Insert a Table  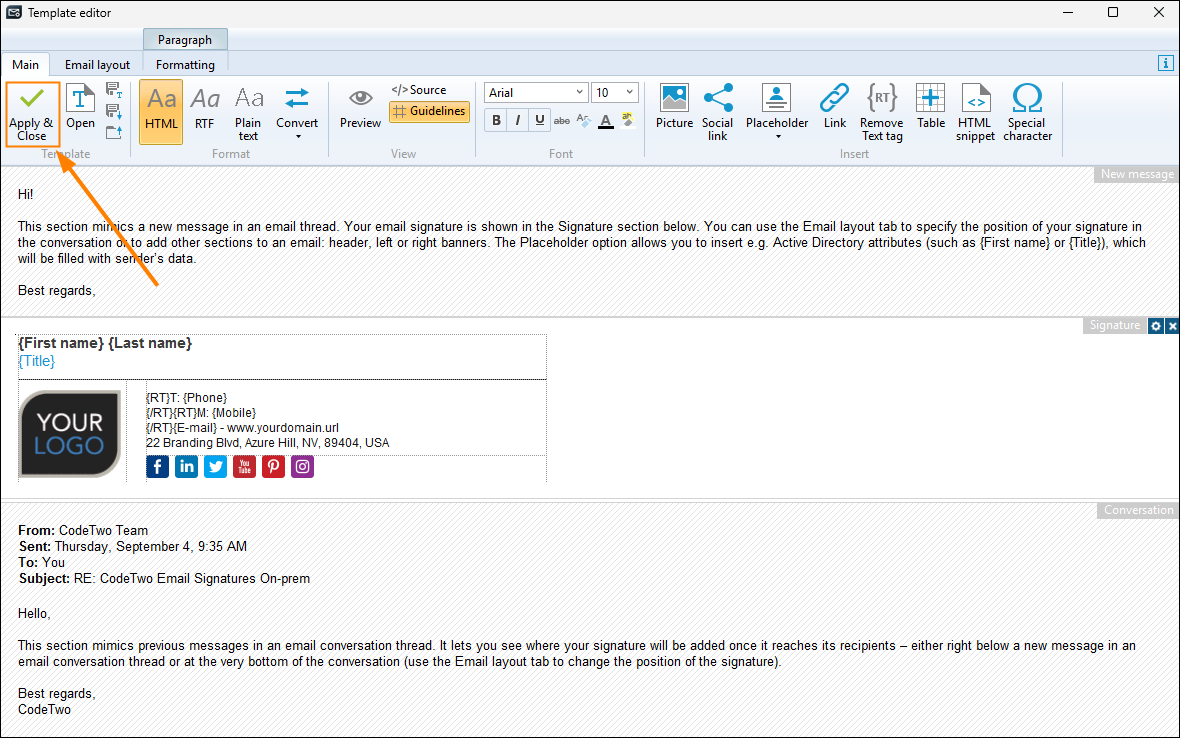click(930, 106)
